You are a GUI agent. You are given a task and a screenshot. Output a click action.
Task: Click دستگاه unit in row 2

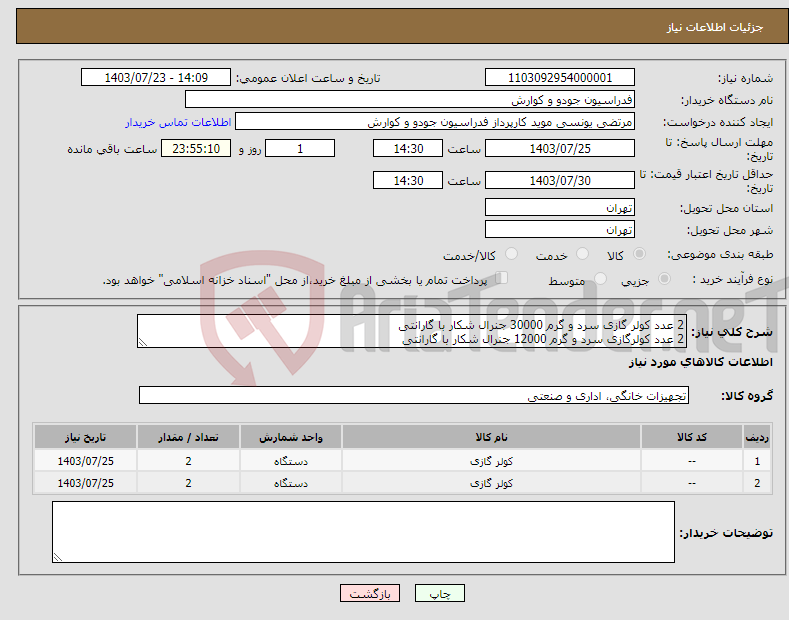click(291, 483)
